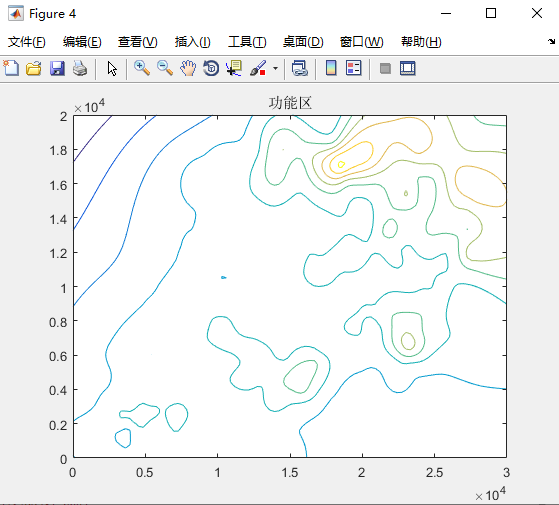Activate the Zoom Out magnifier tool
Screen dimensions: 559x505
point(165,68)
